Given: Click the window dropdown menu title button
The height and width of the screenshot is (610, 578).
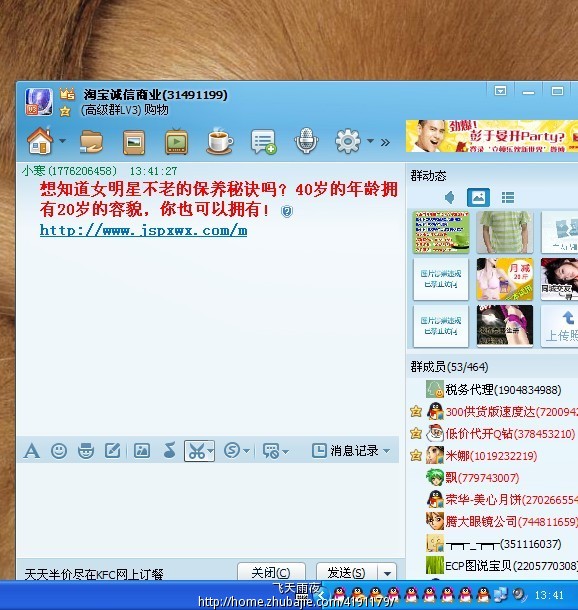Looking at the screenshot, I should point(500,91).
